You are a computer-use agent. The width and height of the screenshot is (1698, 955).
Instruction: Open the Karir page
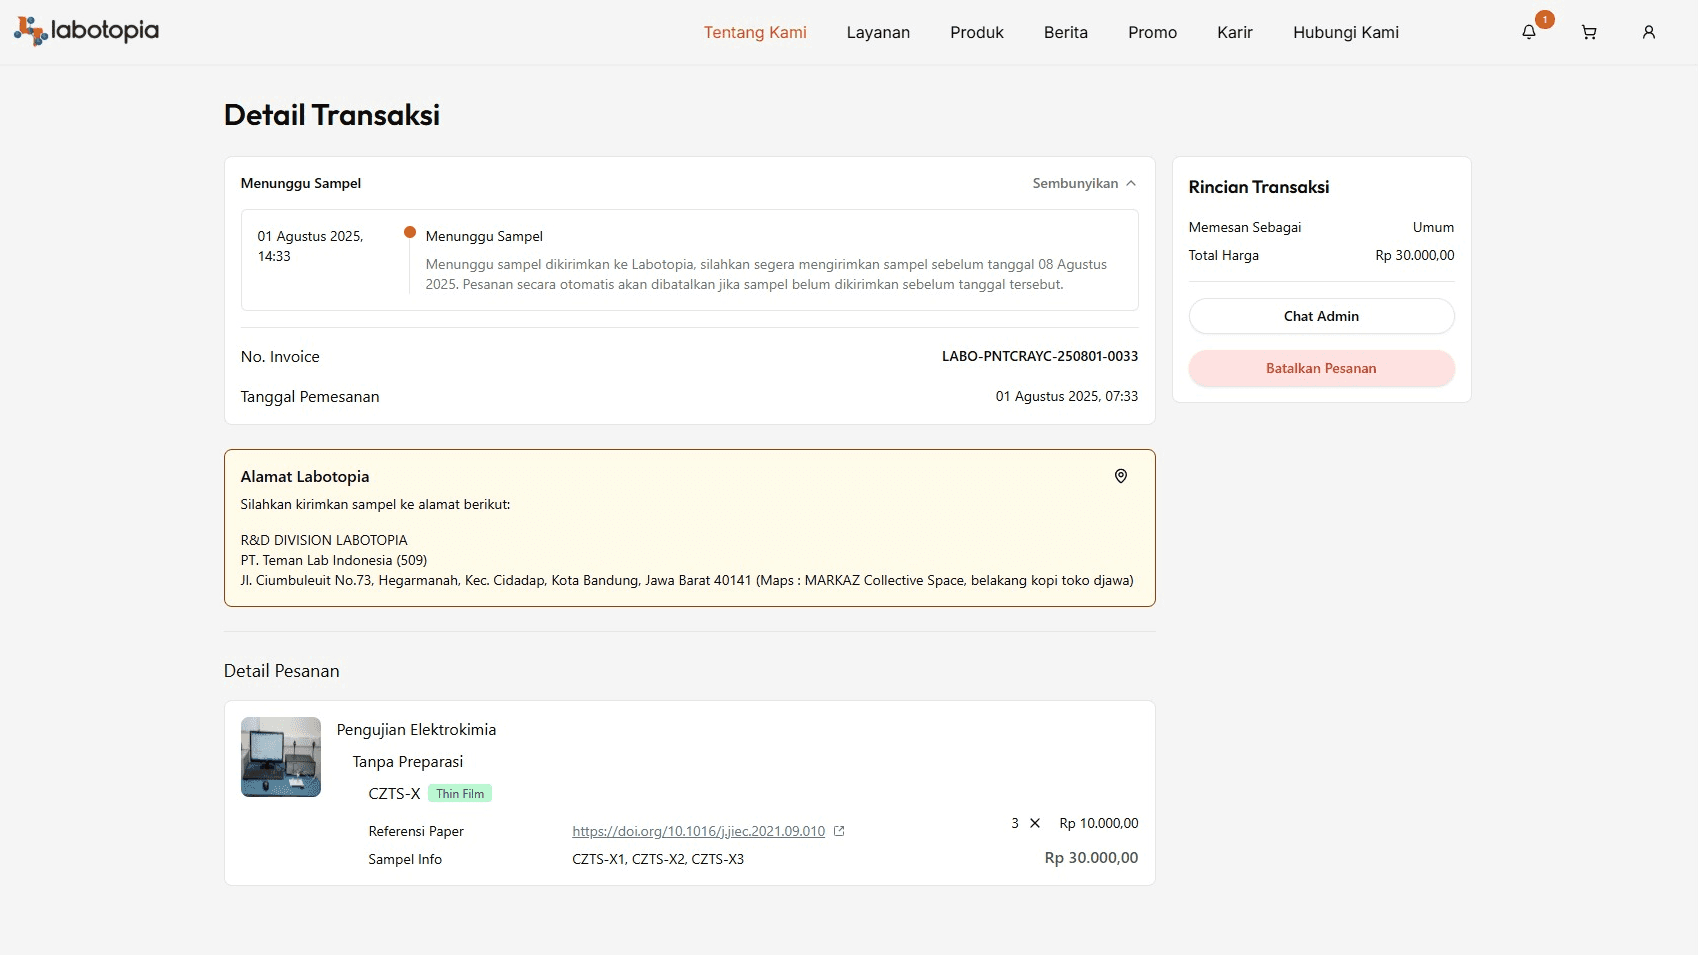(x=1234, y=32)
